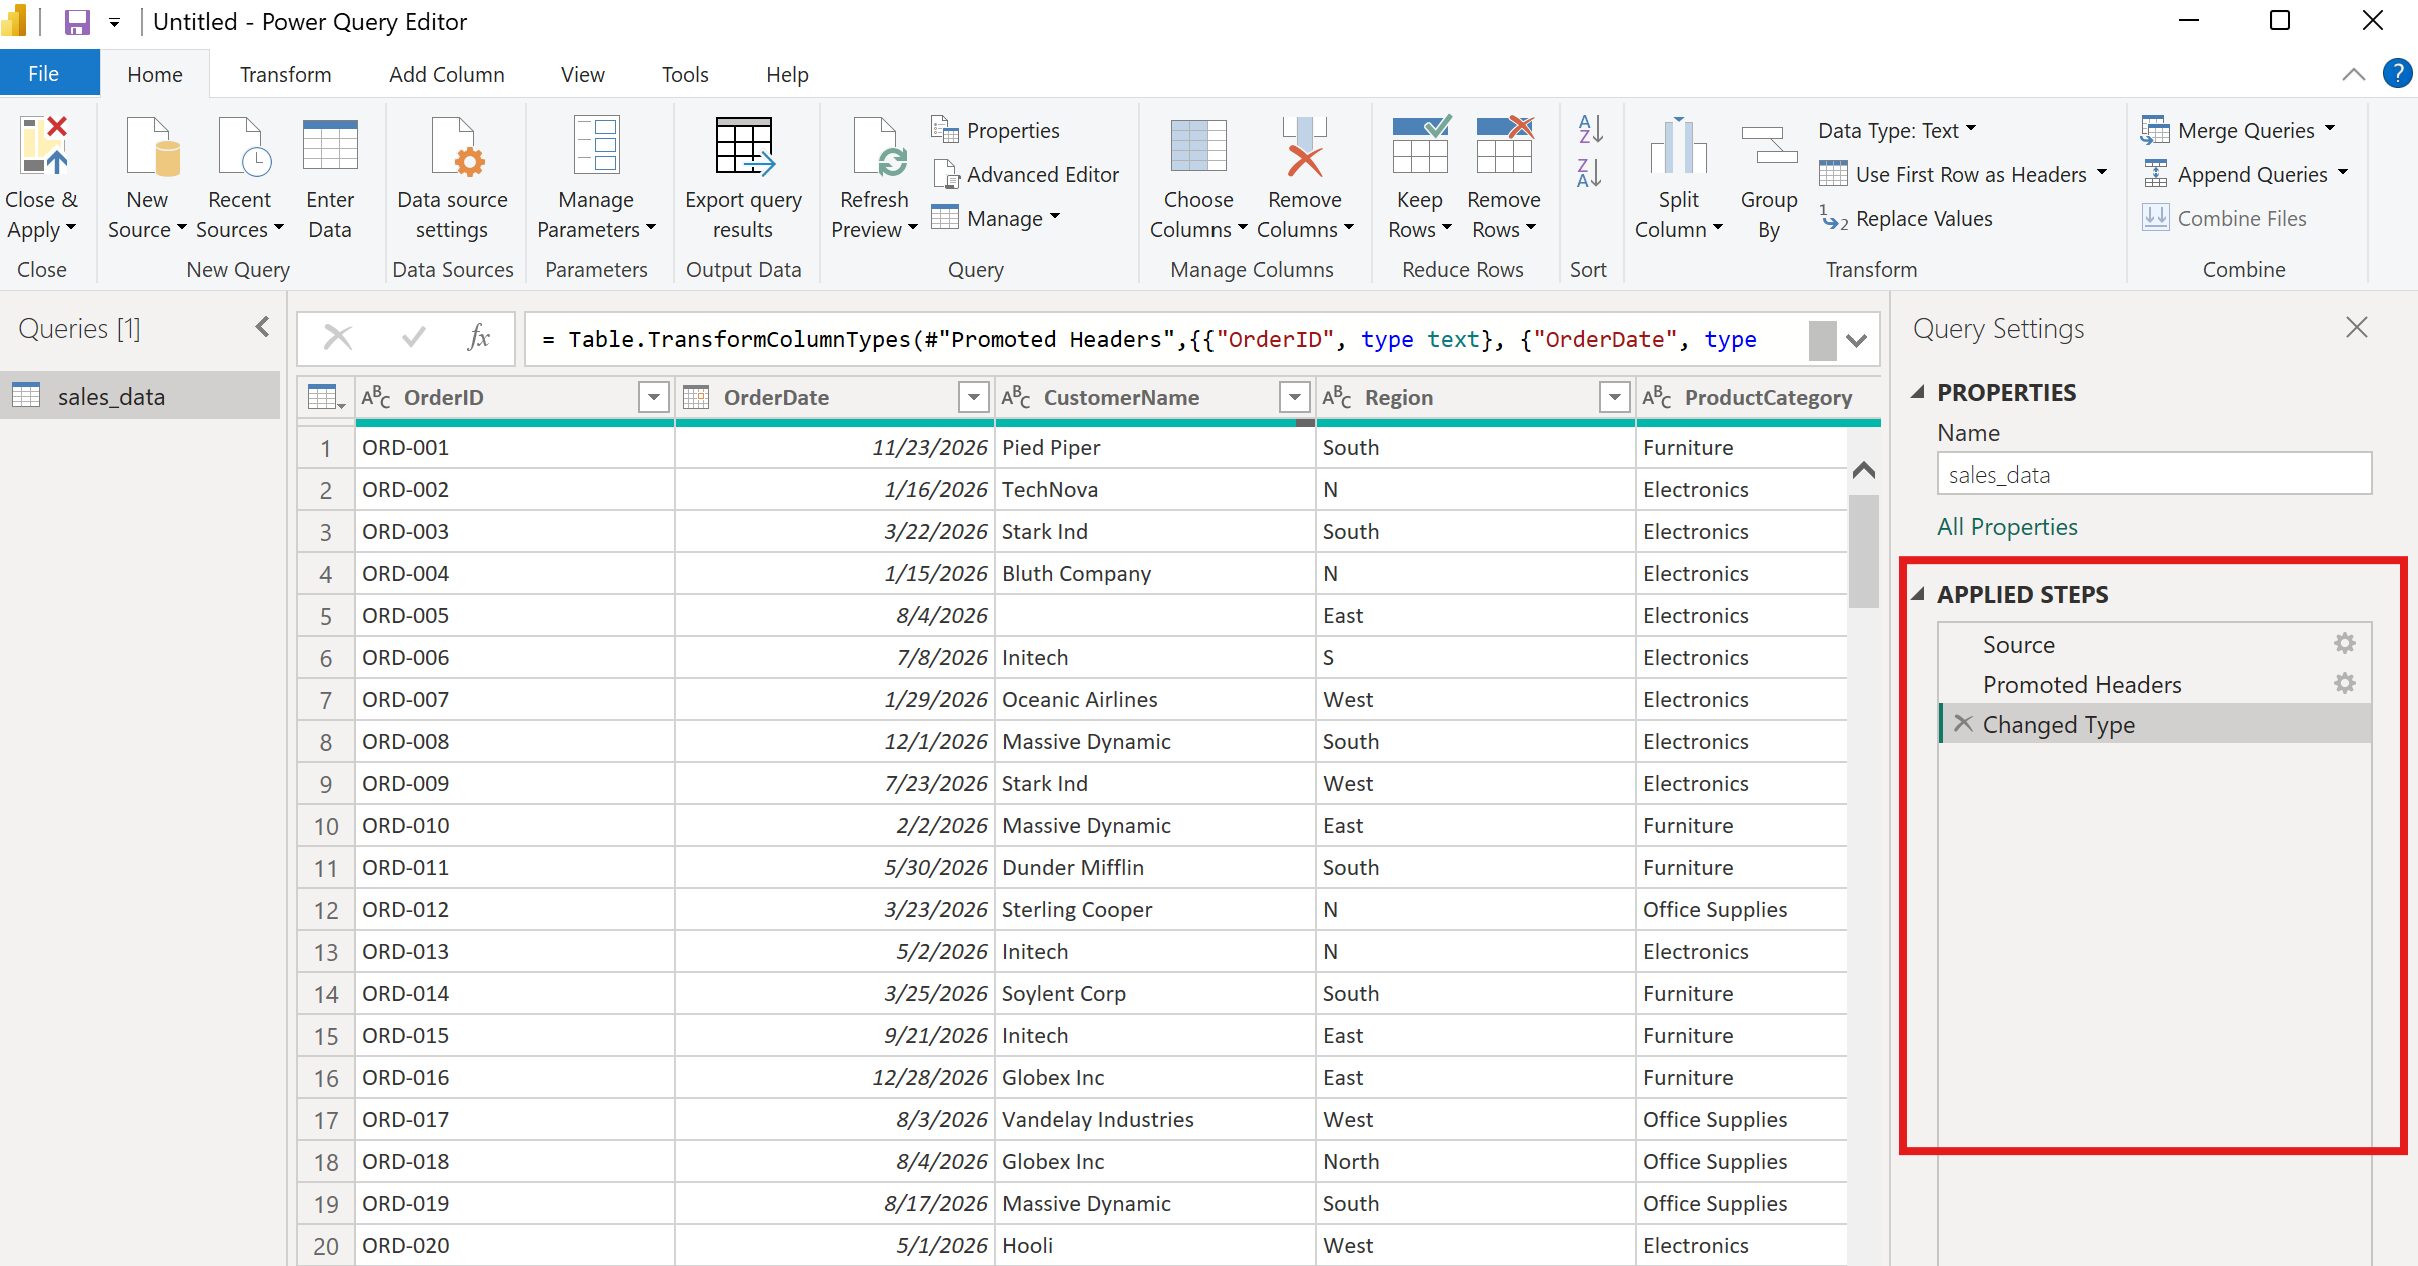
Task: Click the fx formula icon
Action: pos(479,338)
